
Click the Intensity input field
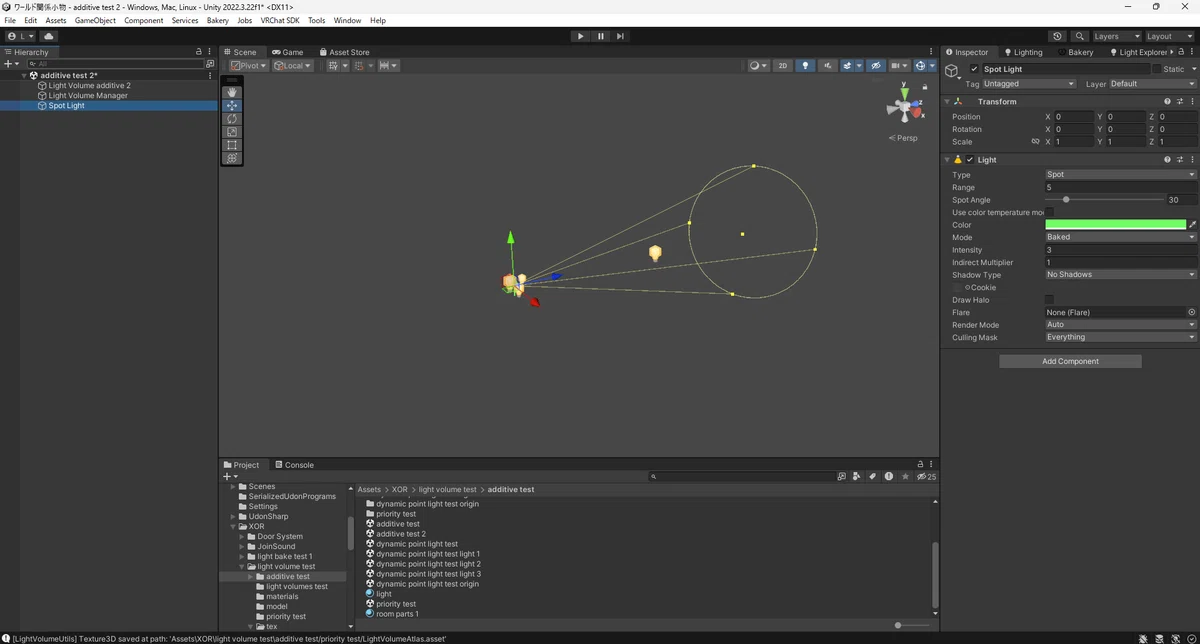[x=1120, y=250]
